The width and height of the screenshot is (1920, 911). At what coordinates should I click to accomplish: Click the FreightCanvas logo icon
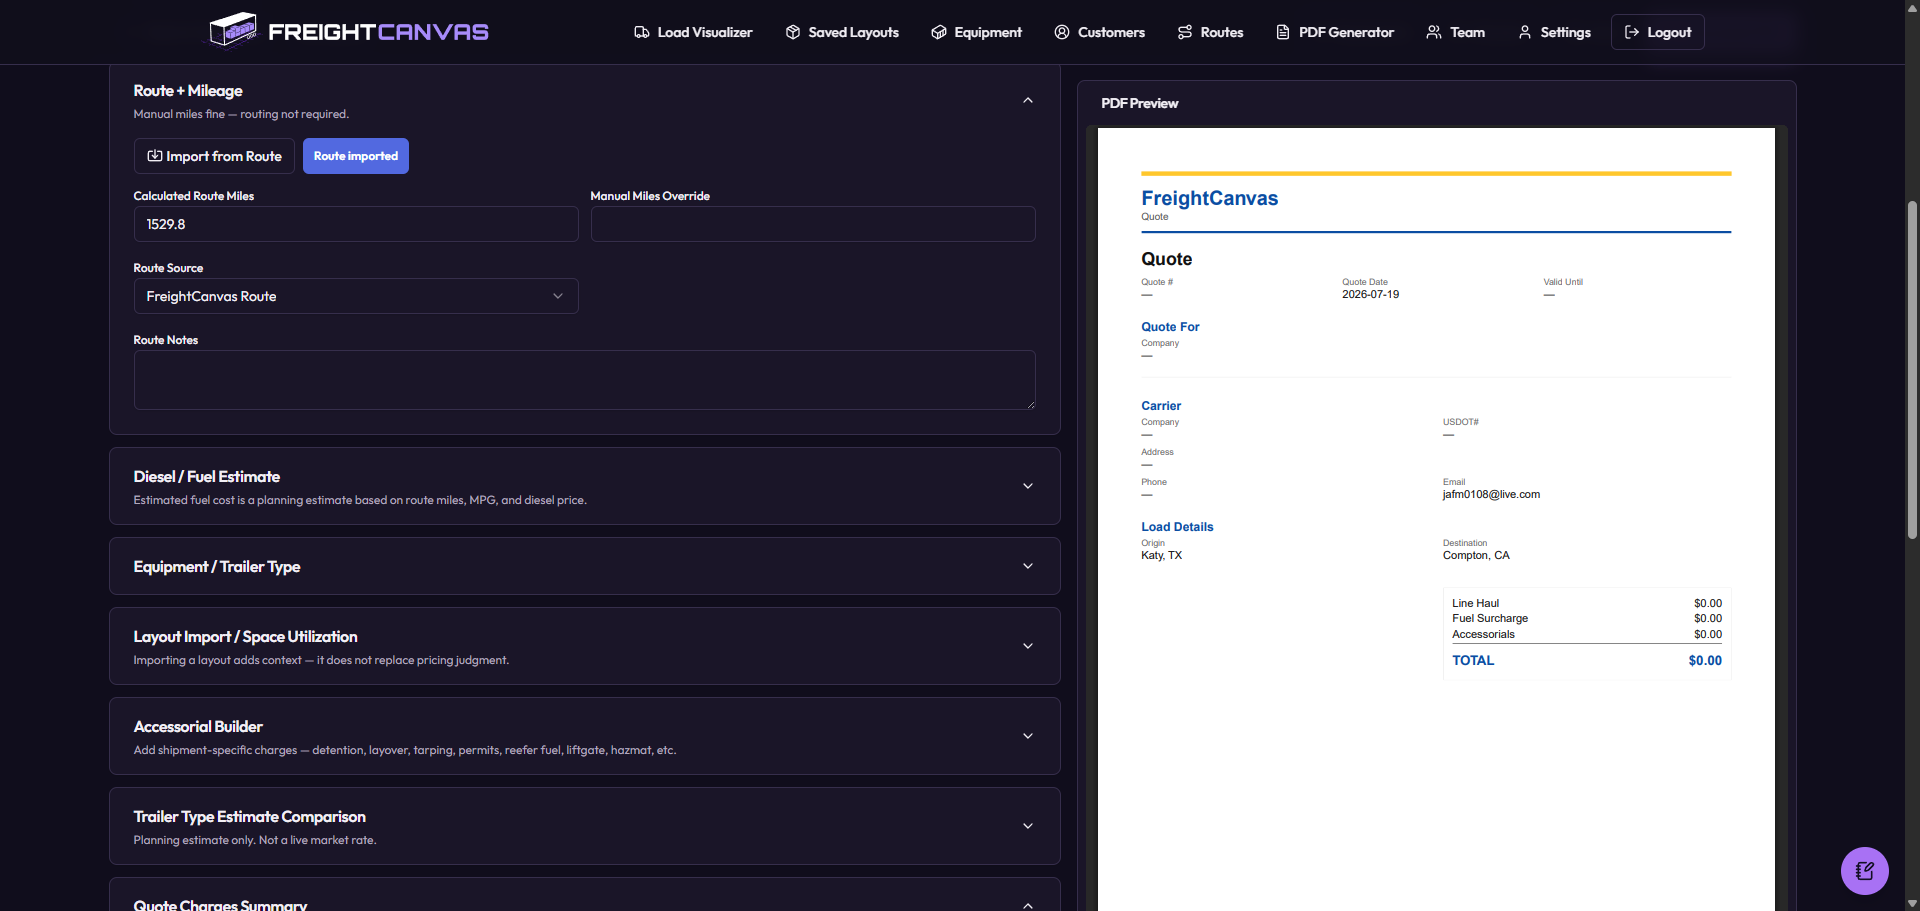[233, 30]
